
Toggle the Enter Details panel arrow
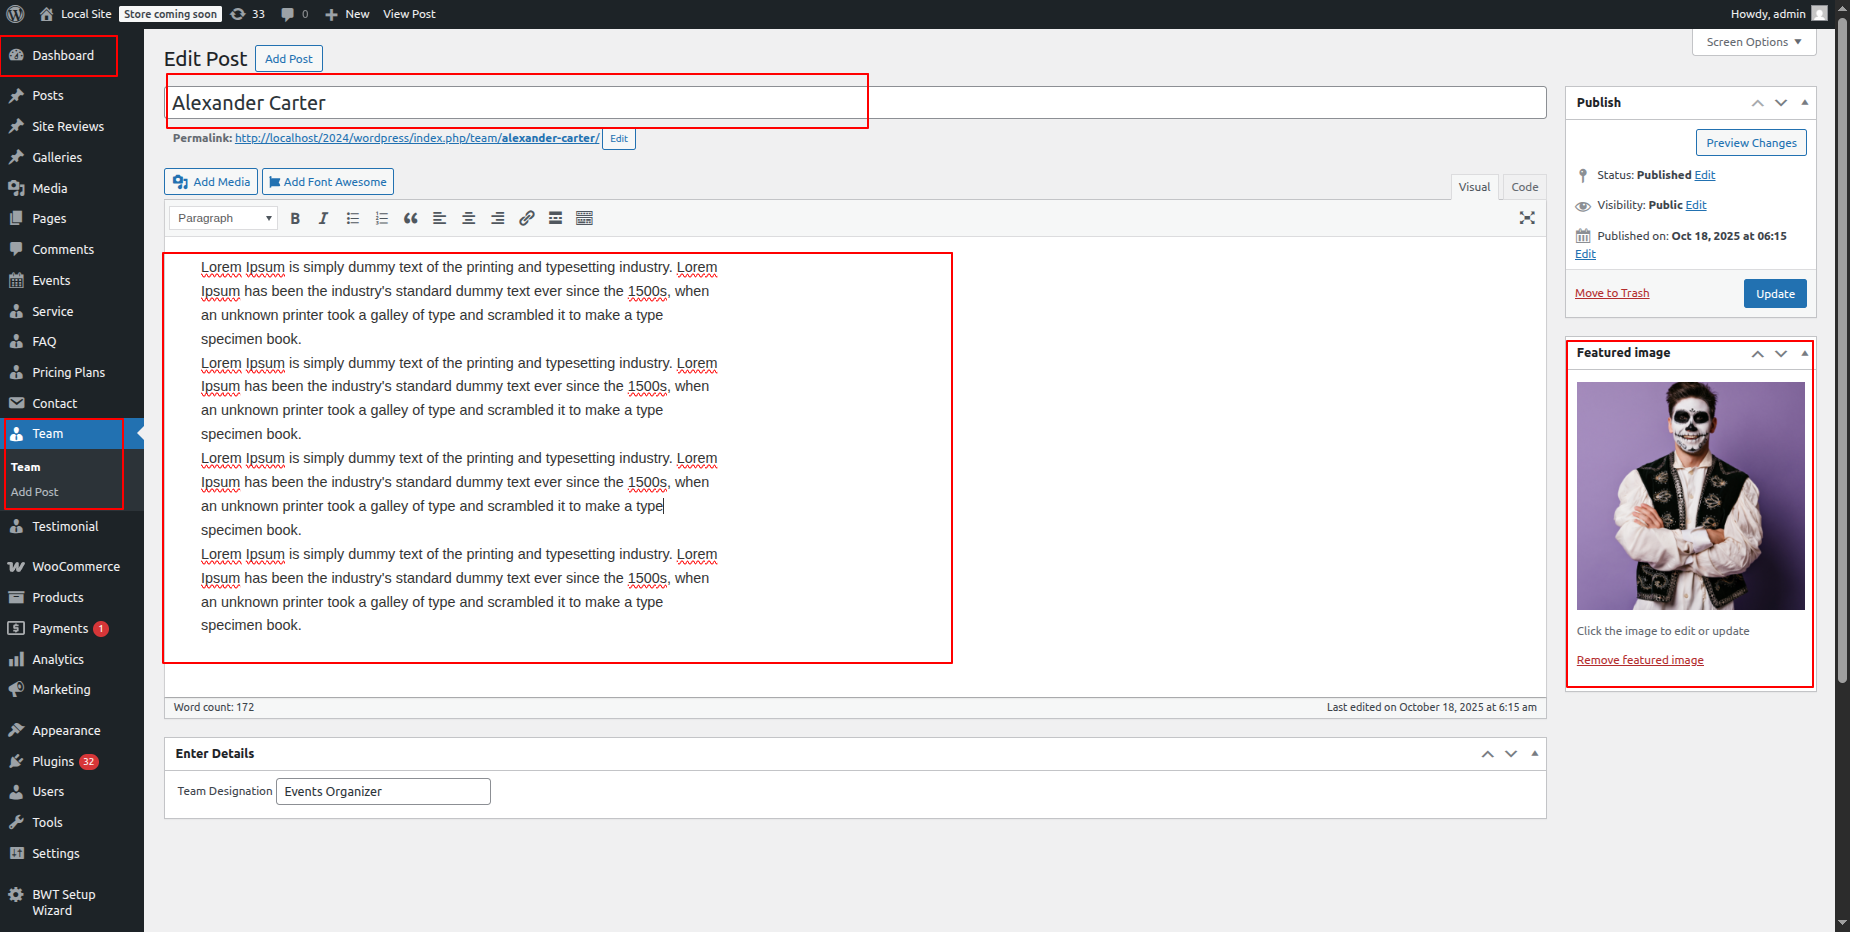tap(1534, 754)
